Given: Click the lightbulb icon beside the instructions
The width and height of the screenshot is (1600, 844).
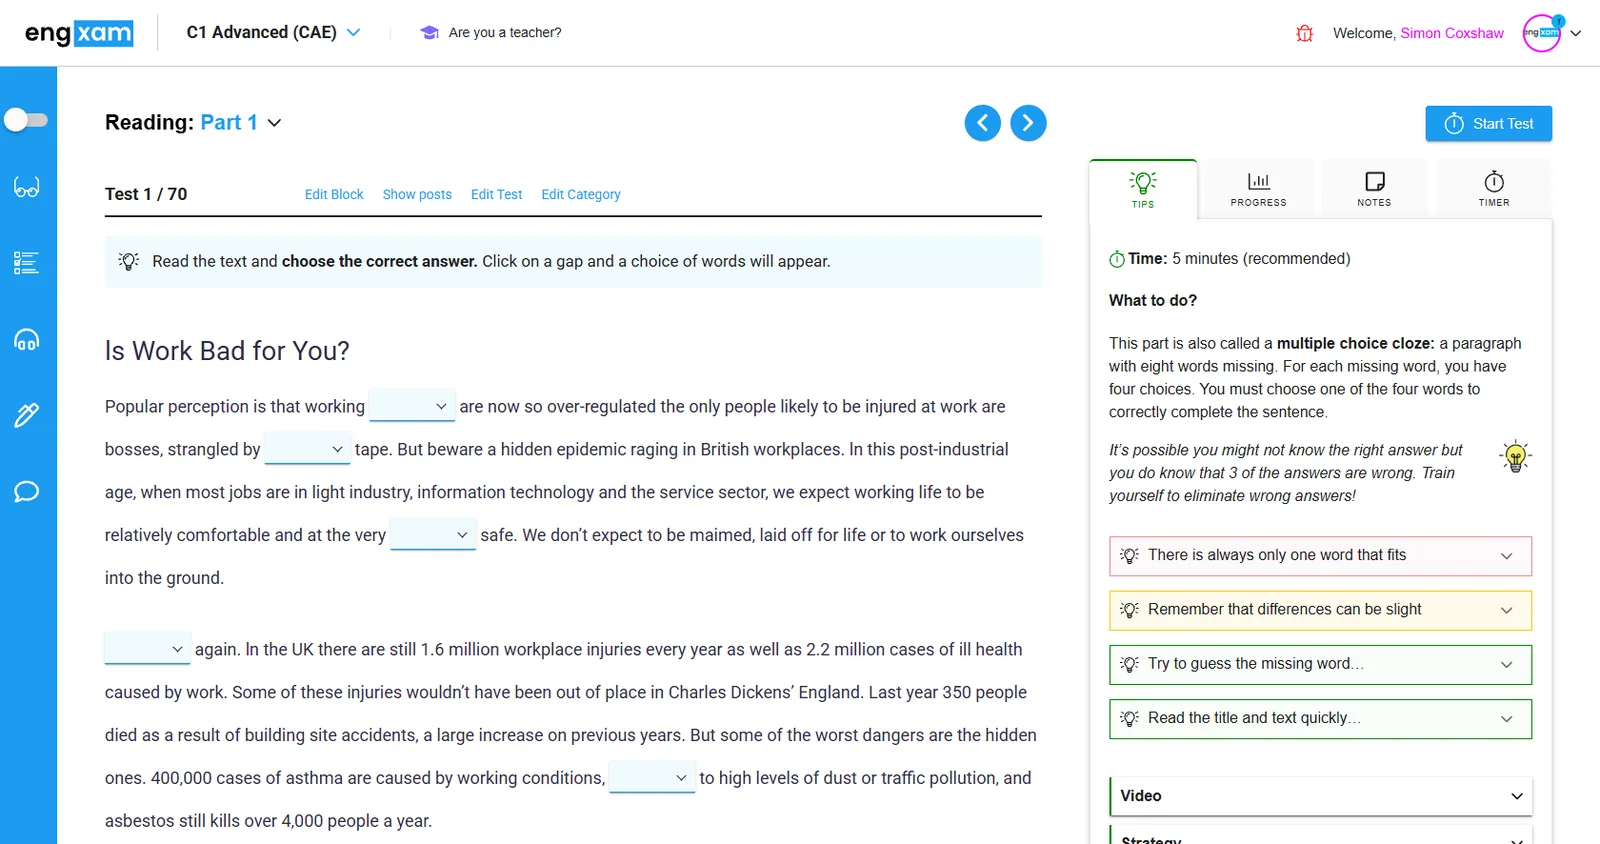Looking at the screenshot, I should [129, 261].
